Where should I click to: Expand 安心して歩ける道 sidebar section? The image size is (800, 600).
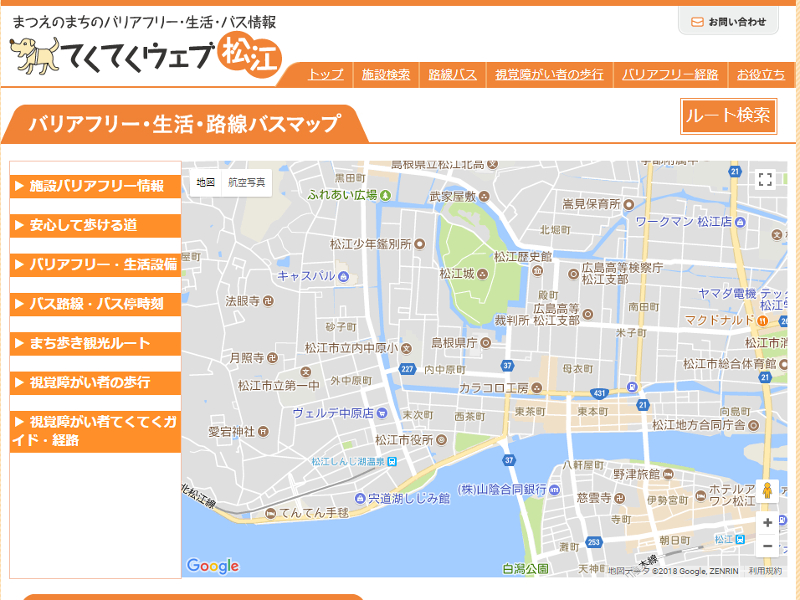point(96,225)
